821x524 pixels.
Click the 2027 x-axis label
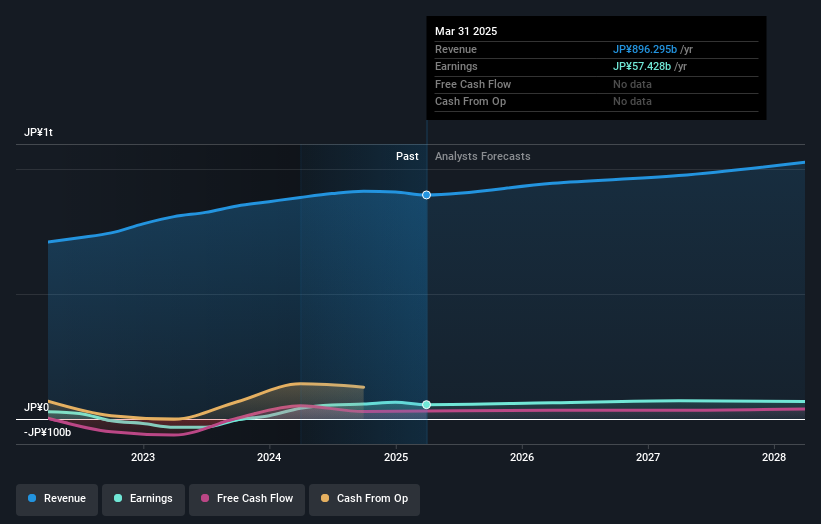pos(648,457)
